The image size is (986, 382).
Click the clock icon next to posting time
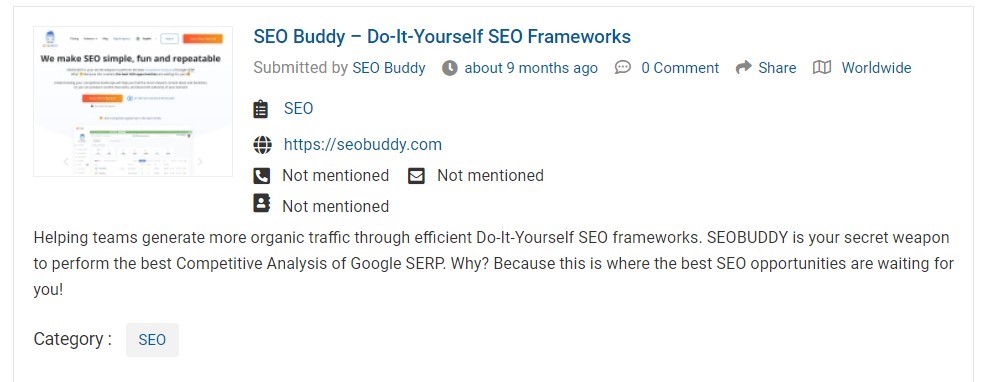coord(450,68)
